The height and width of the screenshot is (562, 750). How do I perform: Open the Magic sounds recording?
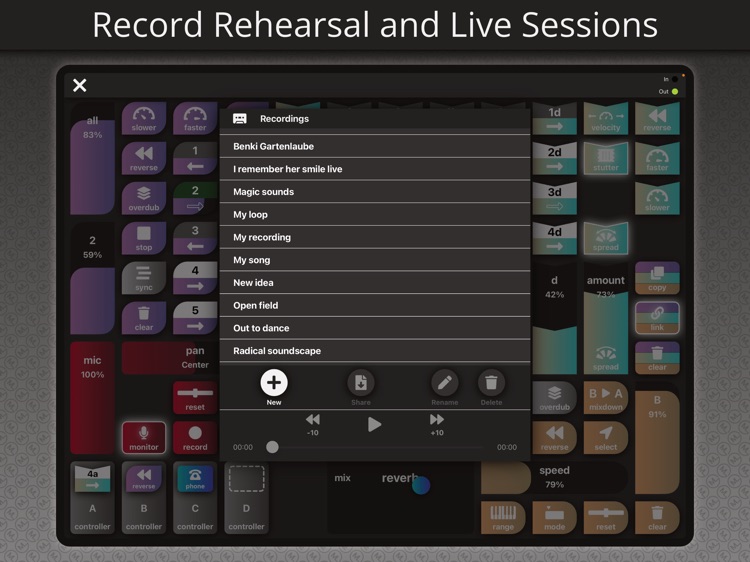click(375, 192)
